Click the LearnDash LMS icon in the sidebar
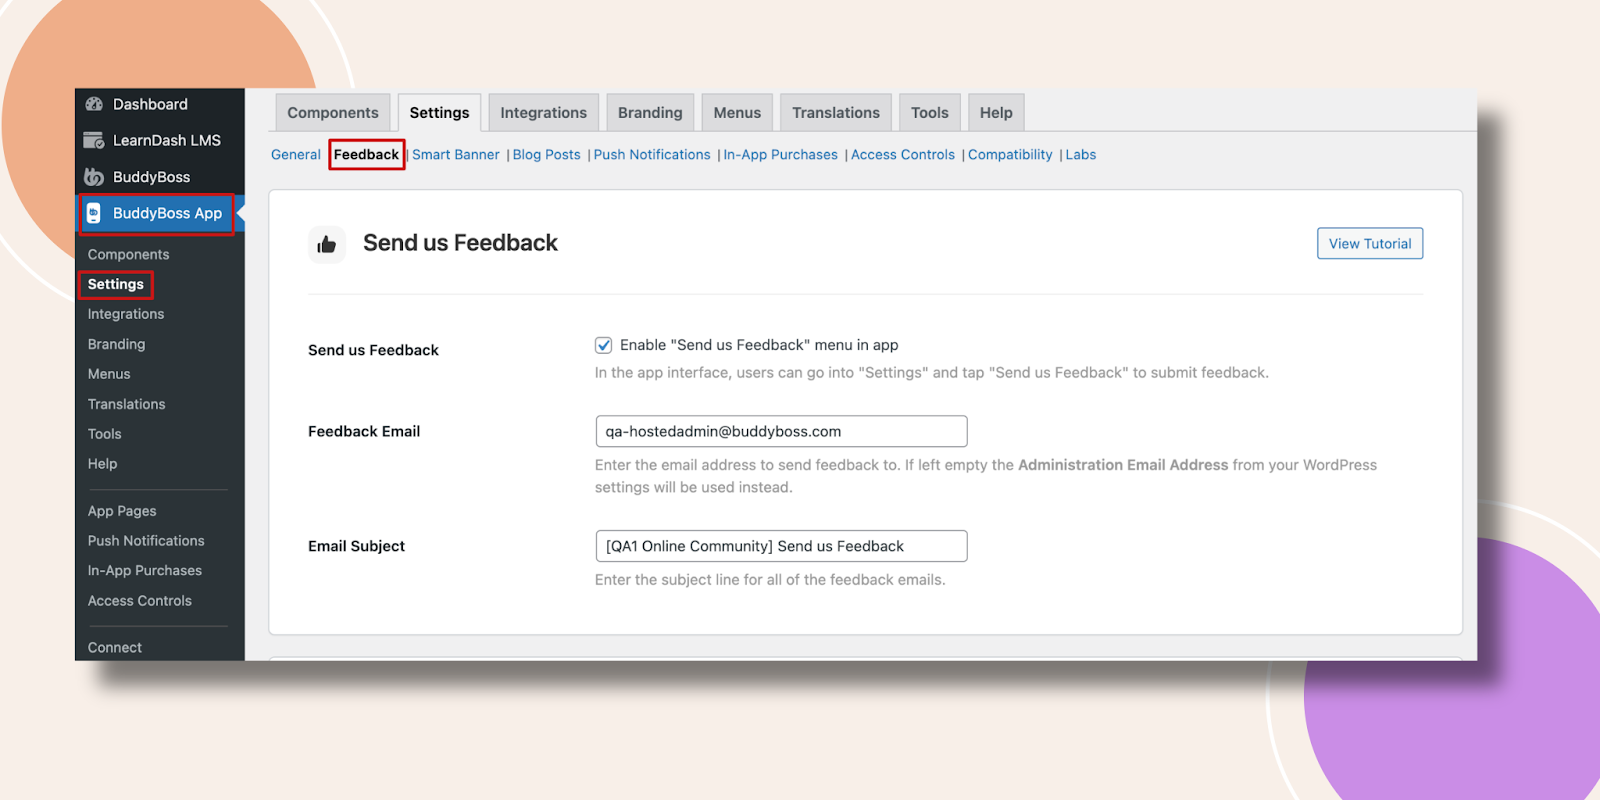Image resolution: width=1600 pixels, height=800 pixels. tap(94, 140)
